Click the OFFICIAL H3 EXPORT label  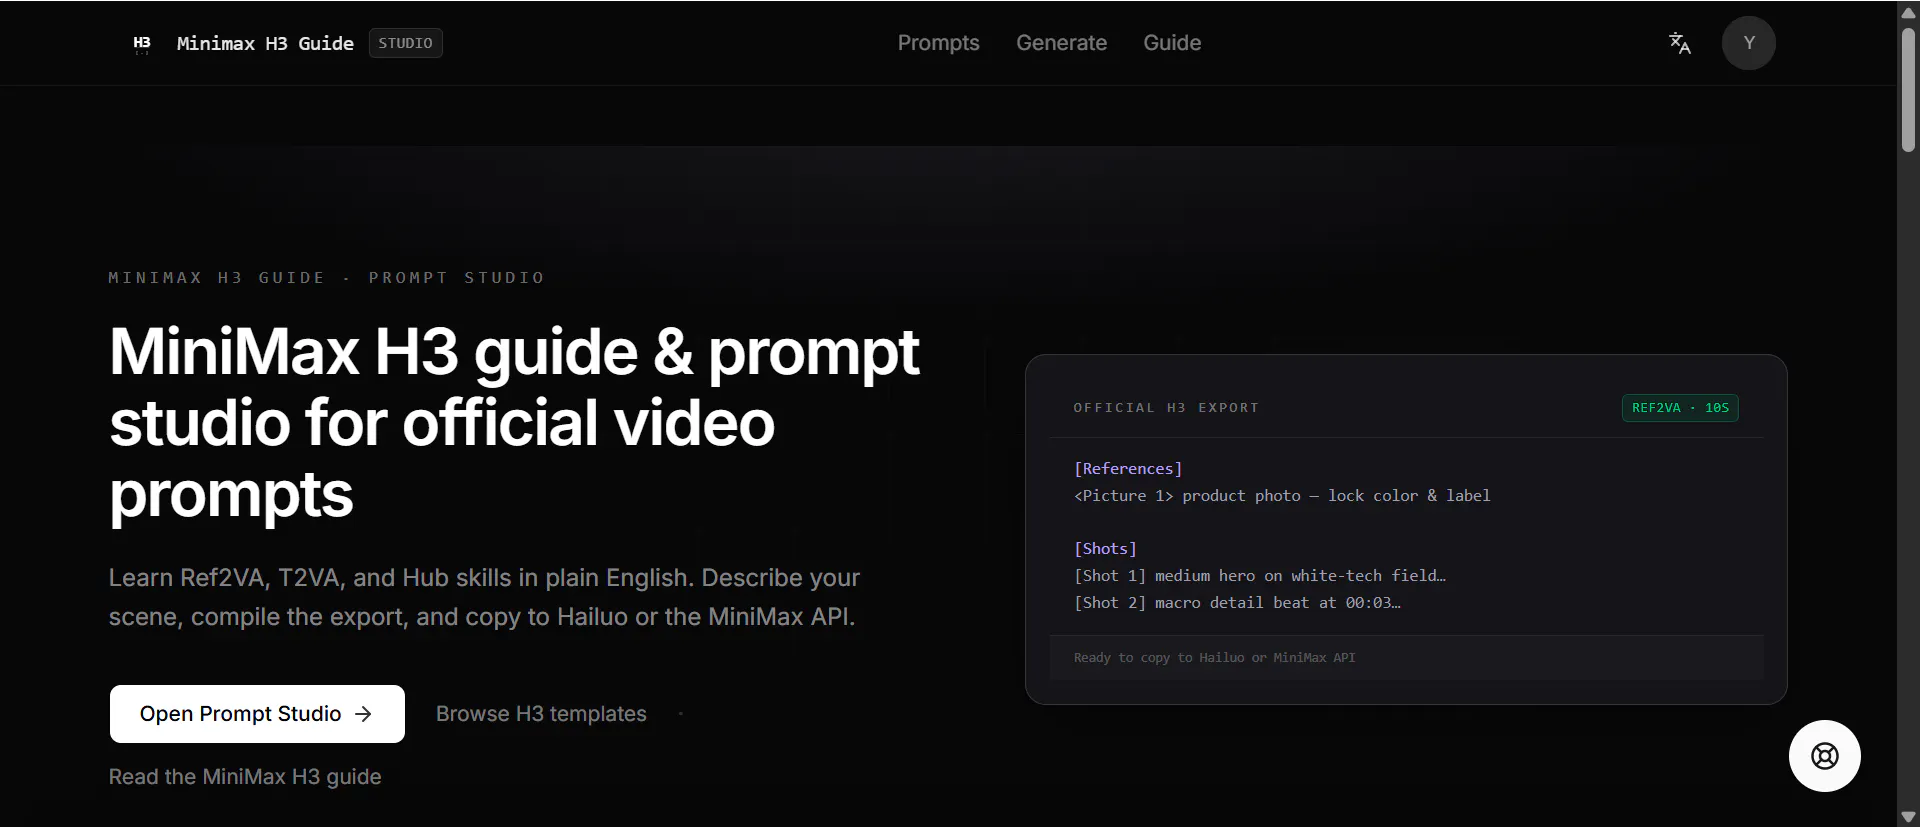click(x=1166, y=408)
